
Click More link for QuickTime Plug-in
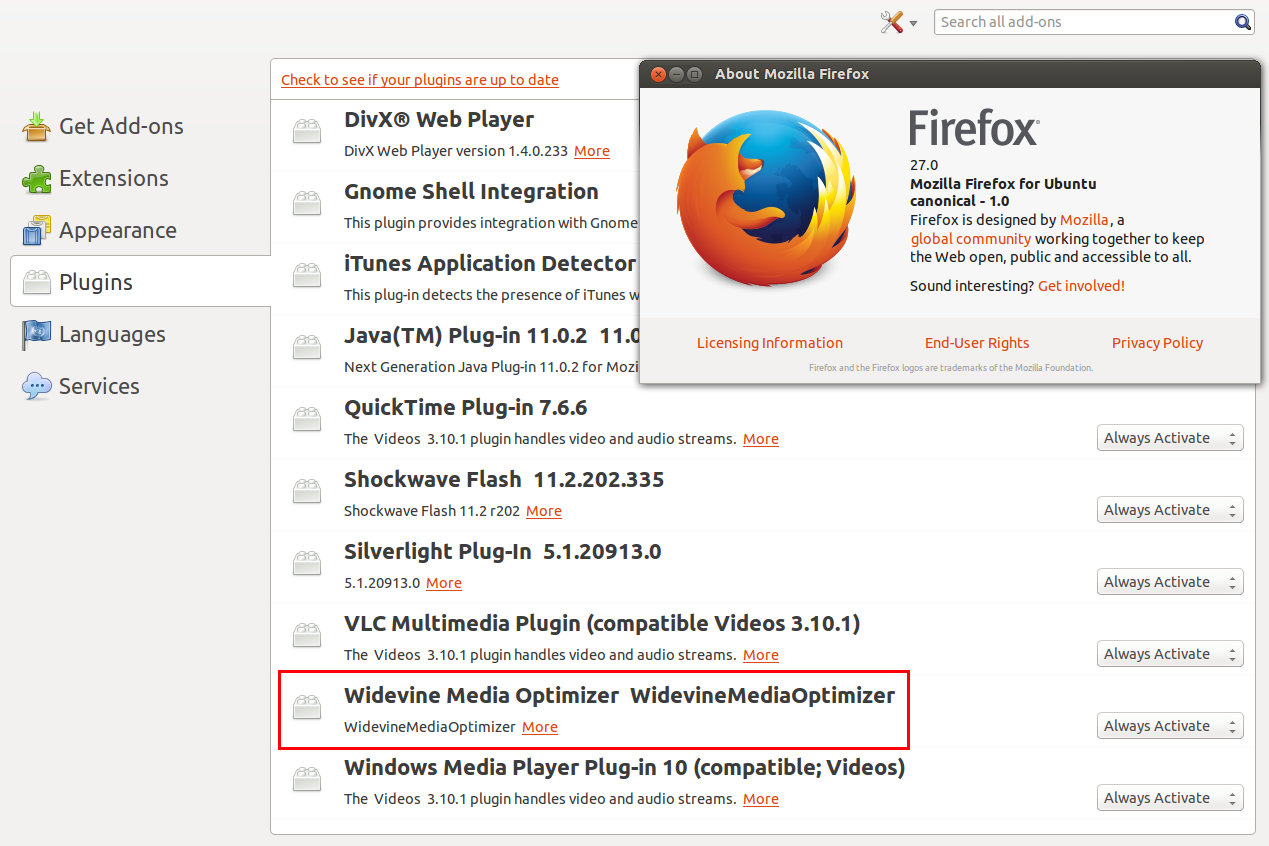[761, 439]
